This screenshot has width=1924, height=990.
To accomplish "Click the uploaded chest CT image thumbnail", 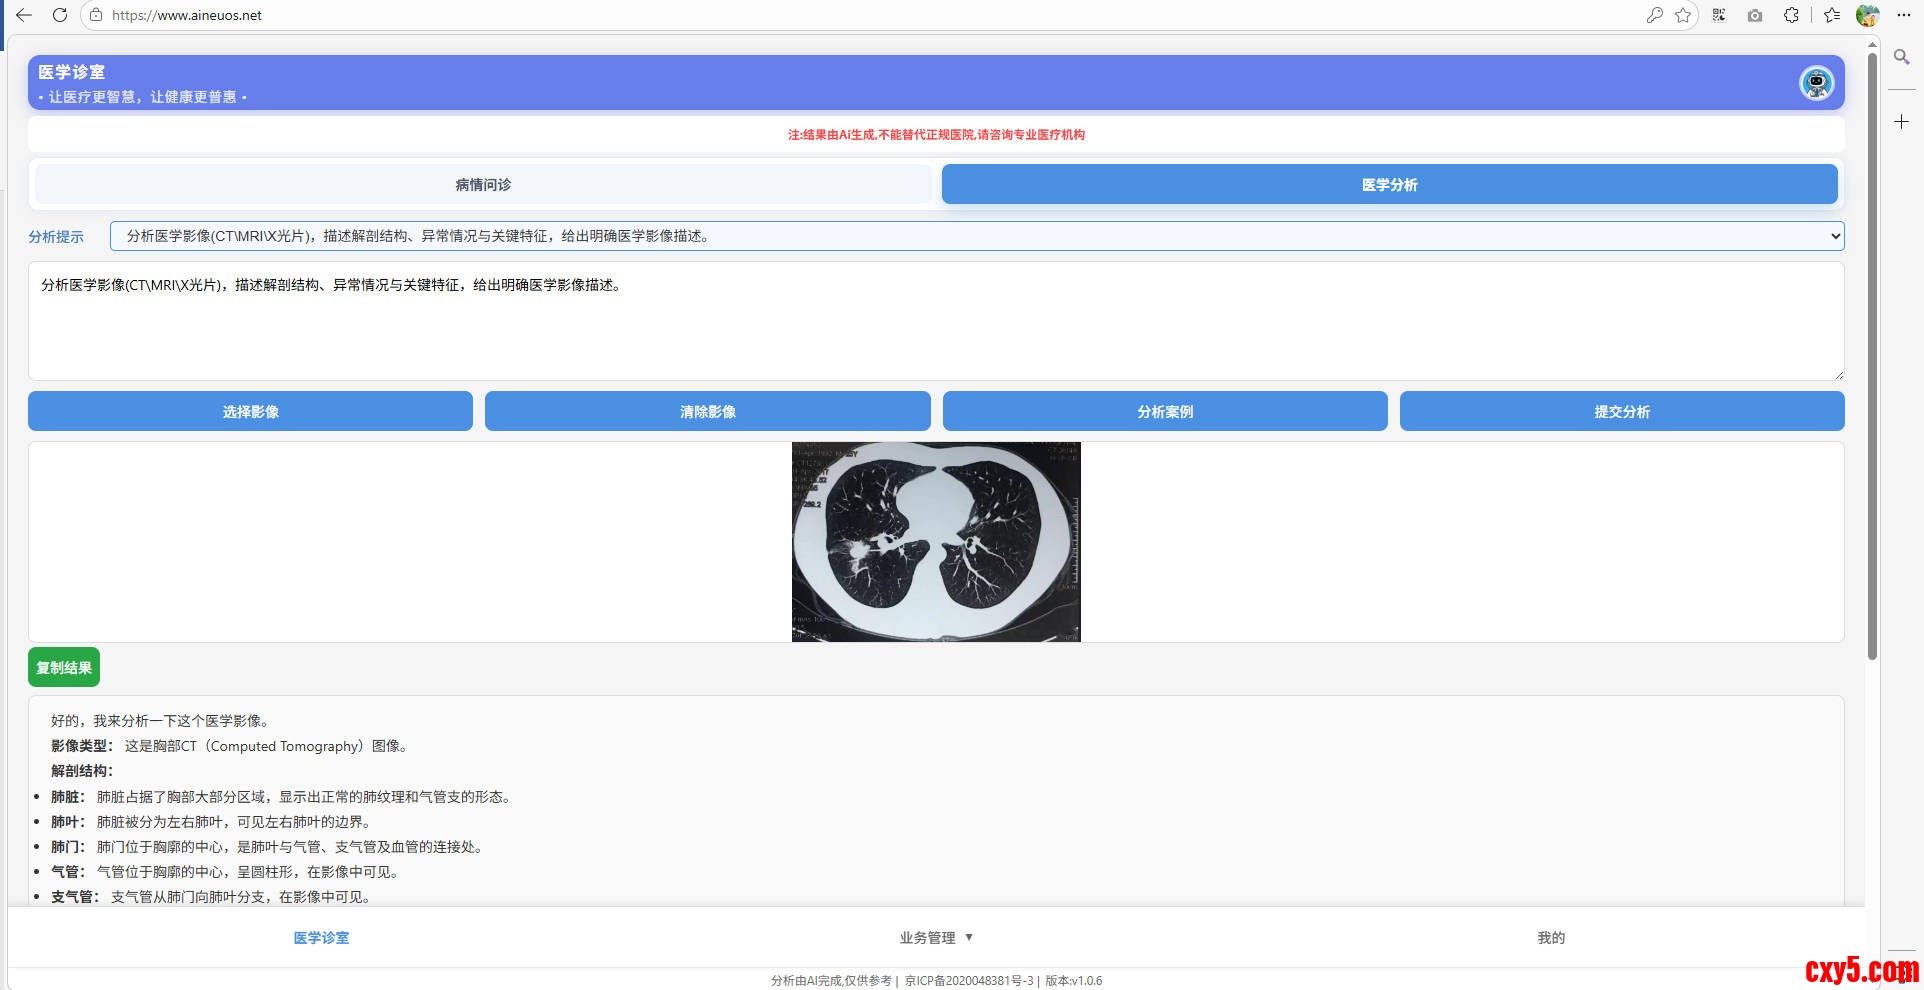I will [936, 541].
